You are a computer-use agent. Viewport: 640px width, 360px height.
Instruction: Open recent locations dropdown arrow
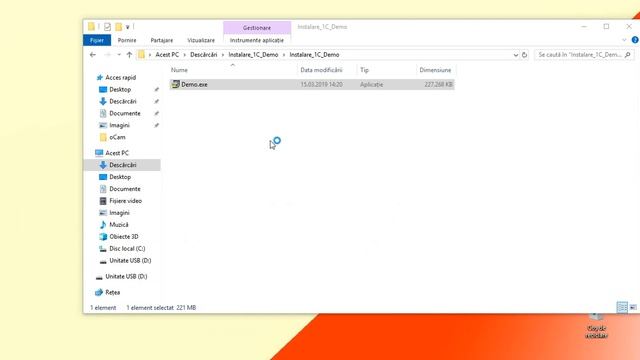[119, 55]
